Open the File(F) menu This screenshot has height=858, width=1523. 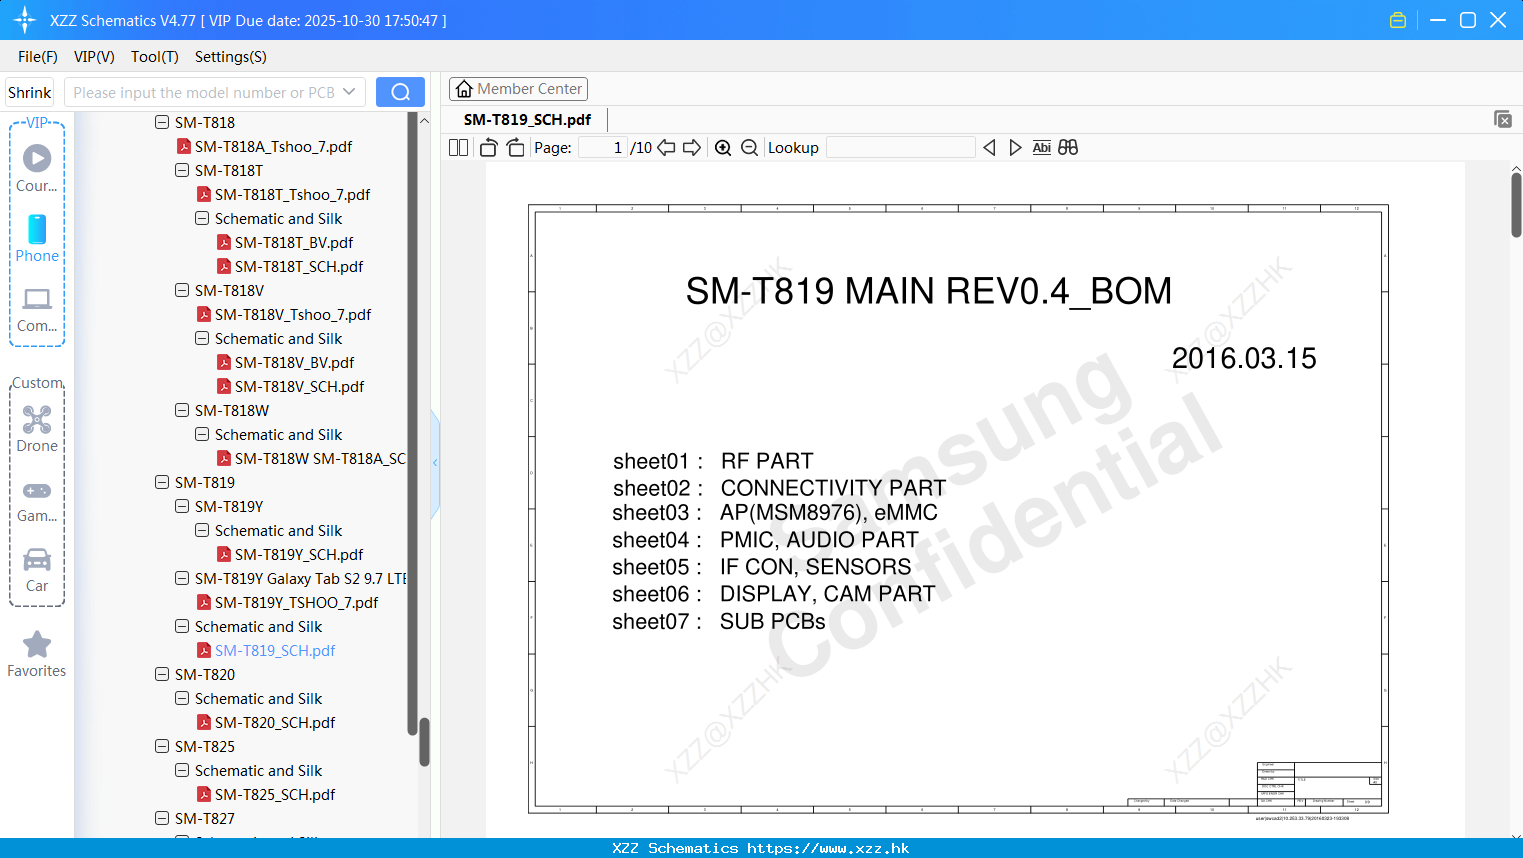38,57
